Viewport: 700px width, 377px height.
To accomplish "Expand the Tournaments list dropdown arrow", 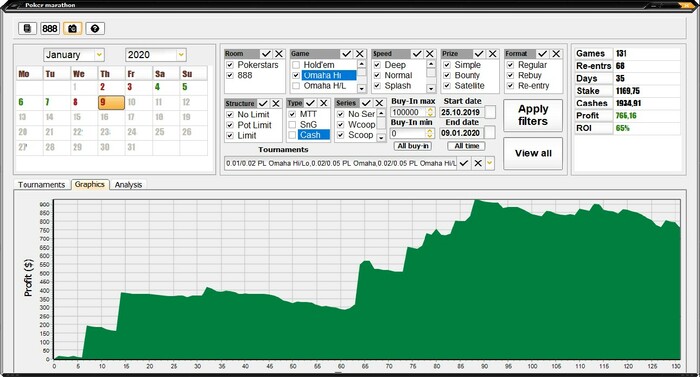I will point(490,163).
